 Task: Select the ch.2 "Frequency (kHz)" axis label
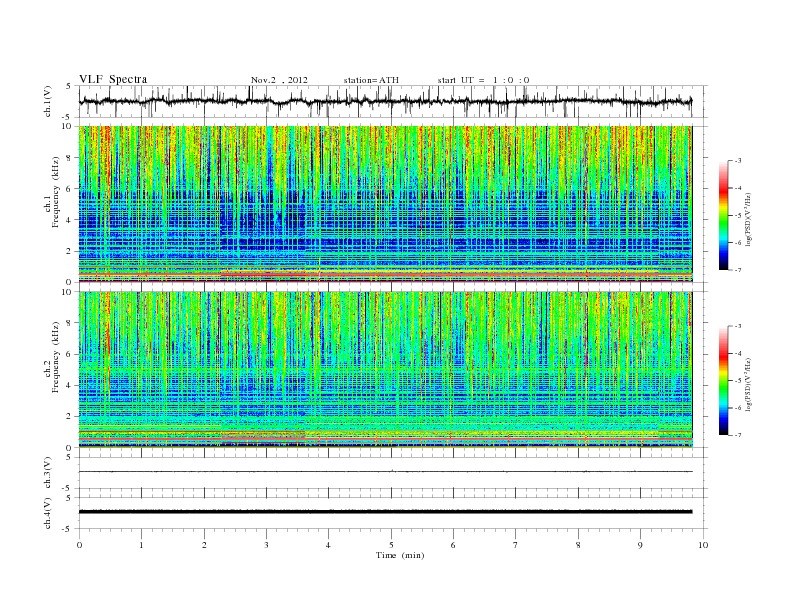pyautogui.click(x=56, y=356)
